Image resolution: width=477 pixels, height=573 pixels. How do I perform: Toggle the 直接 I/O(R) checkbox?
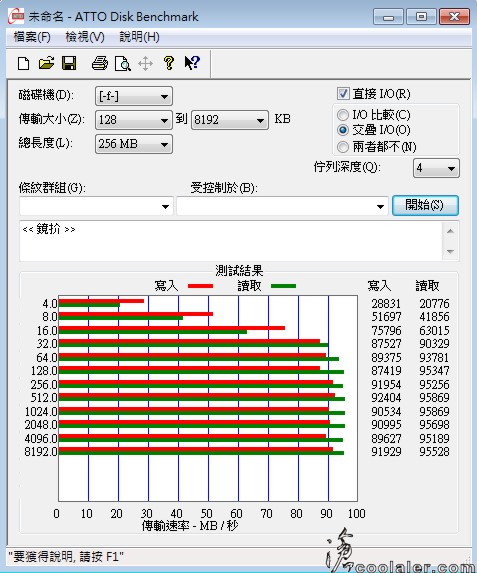[x=343, y=94]
